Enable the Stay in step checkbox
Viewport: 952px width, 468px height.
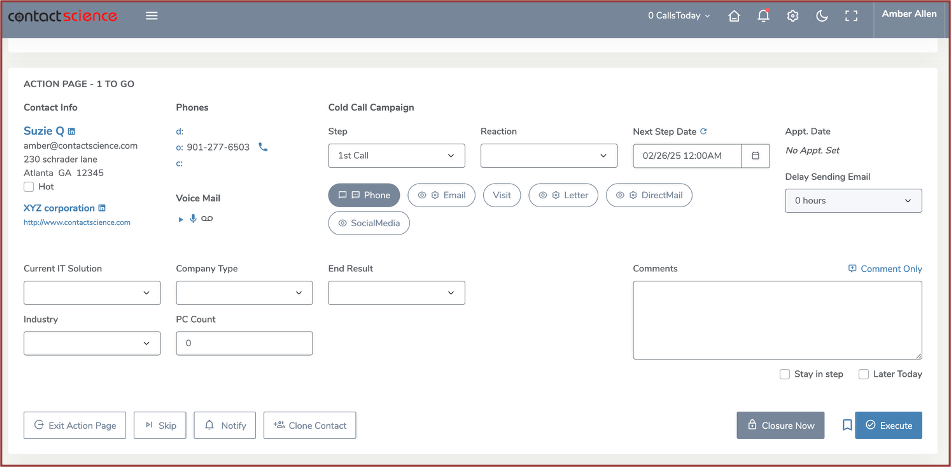click(x=784, y=374)
